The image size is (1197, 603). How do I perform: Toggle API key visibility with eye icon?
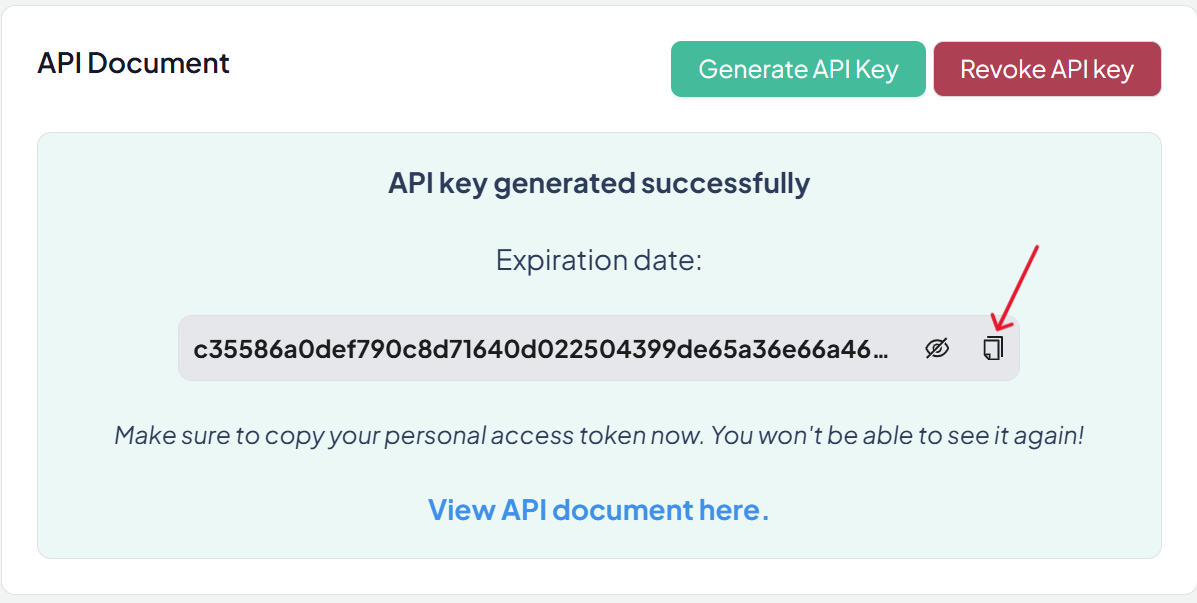point(936,348)
